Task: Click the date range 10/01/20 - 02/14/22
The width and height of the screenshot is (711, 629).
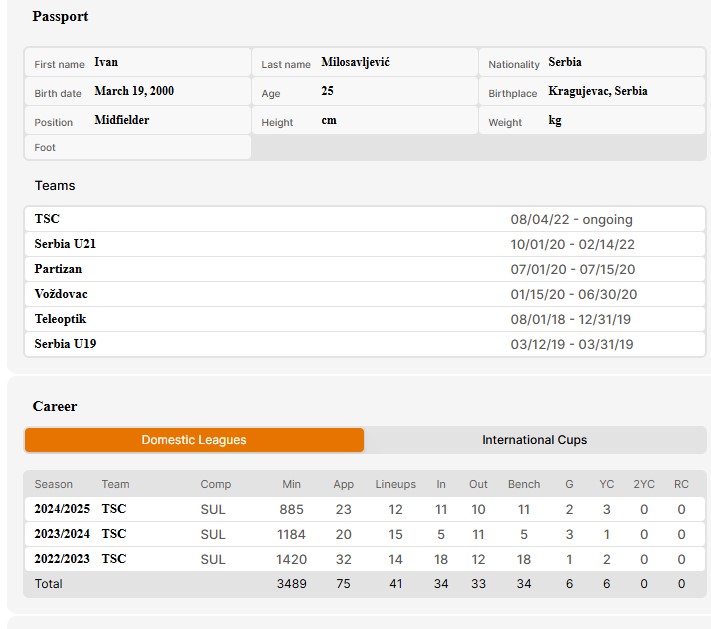Action: (573, 244)
